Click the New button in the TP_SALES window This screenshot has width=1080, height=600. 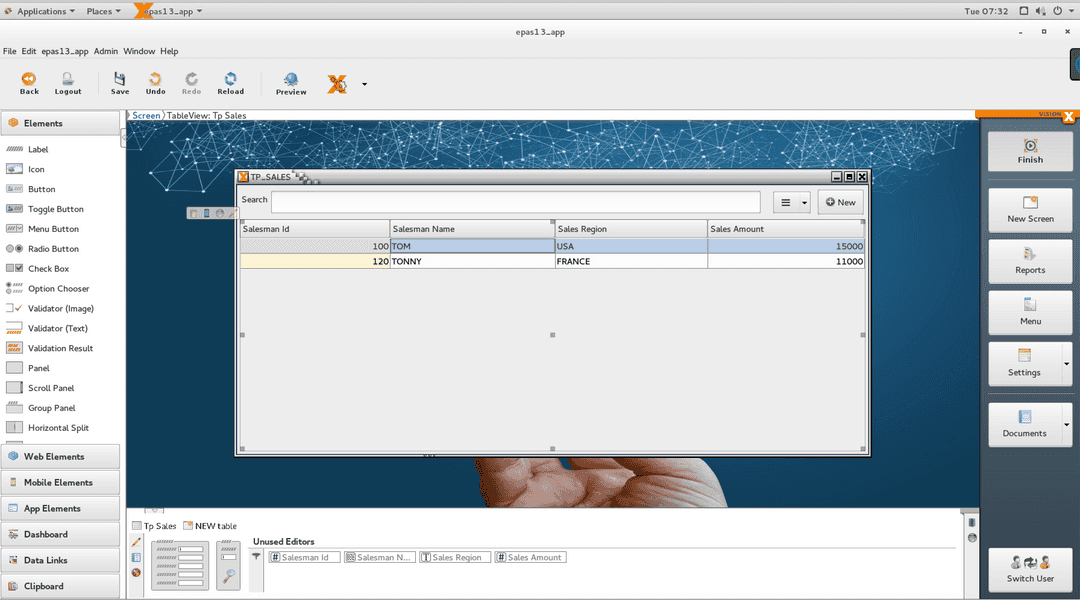click(x=840, y=201)
